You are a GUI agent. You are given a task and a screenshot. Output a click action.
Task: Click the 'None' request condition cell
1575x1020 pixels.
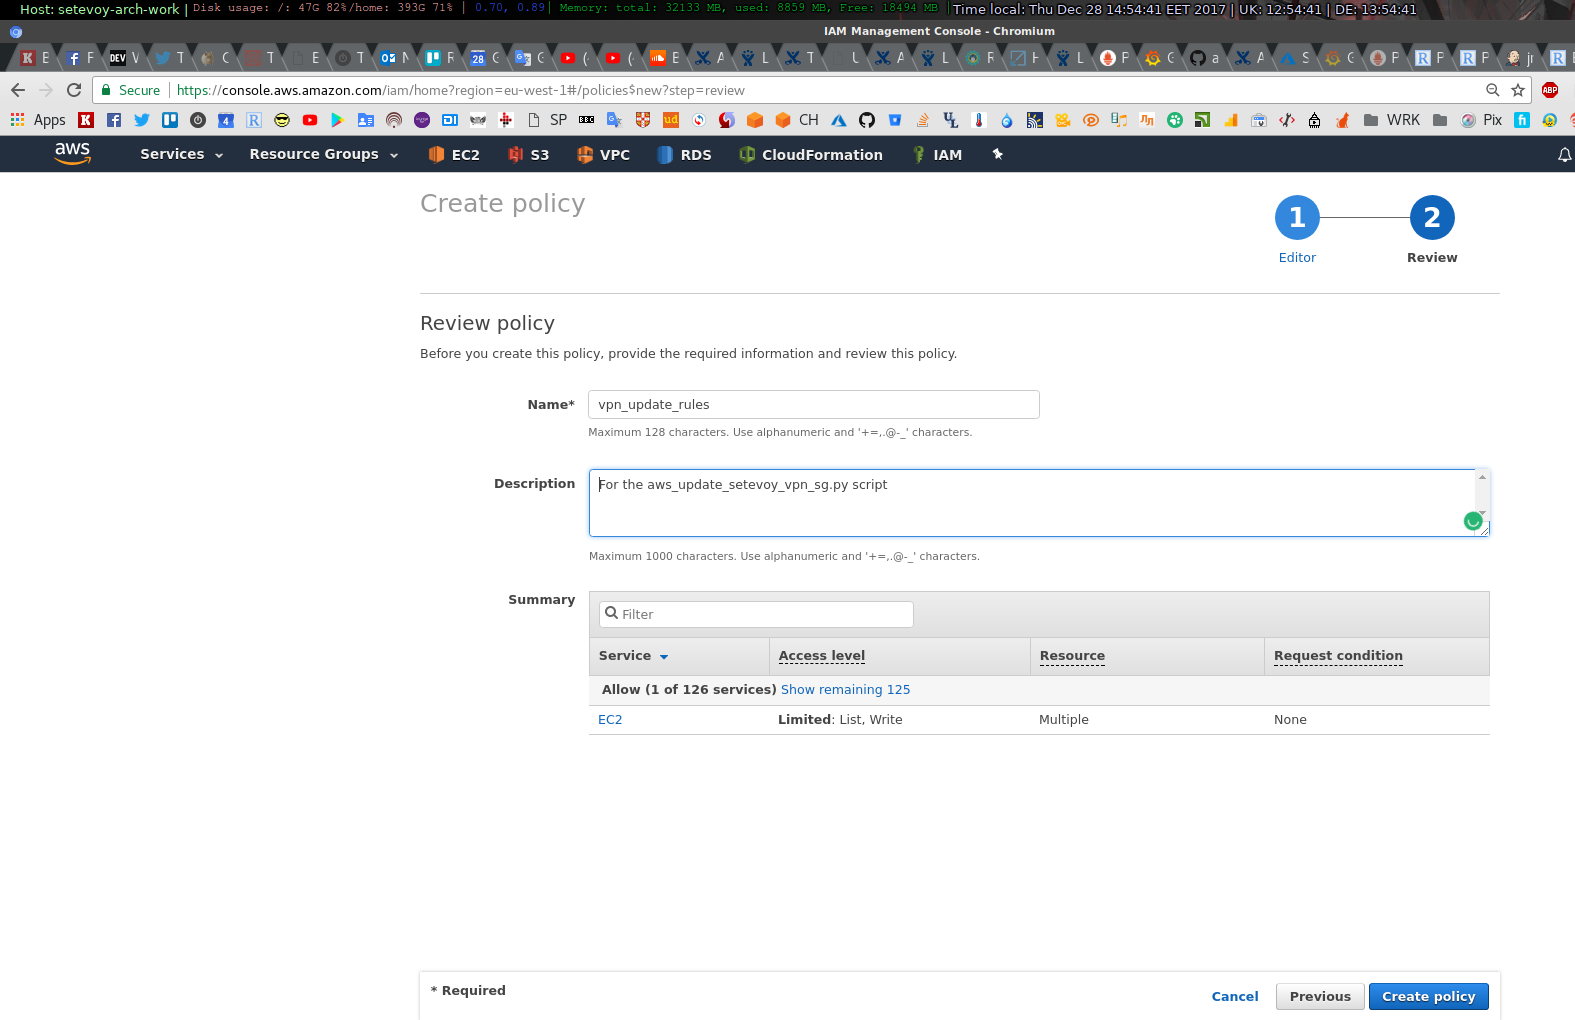pyautogui.click(x=1290, y=720)
